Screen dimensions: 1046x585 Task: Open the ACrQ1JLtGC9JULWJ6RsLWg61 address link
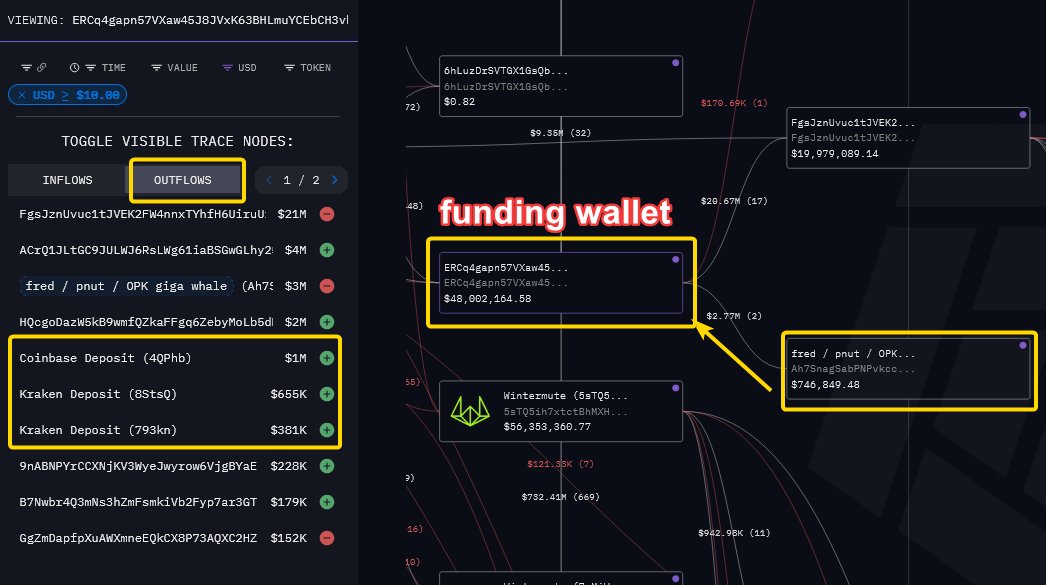(146, 250)
